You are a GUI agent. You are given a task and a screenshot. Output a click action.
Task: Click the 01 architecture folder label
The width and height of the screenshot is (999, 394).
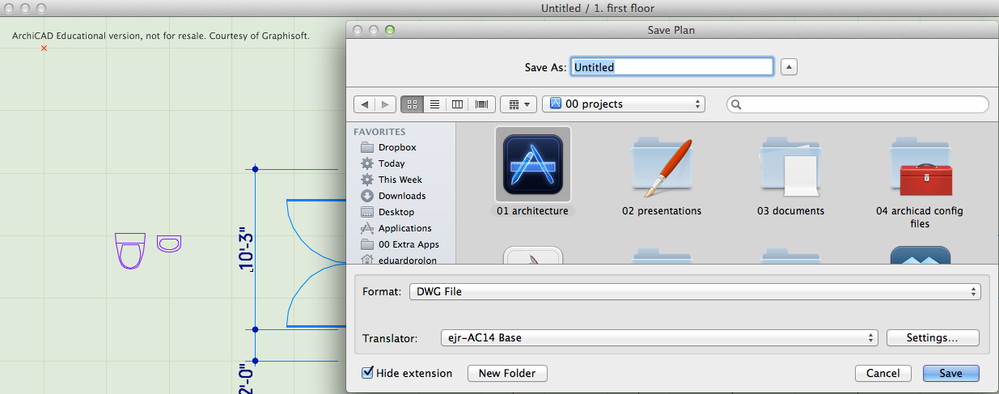tap(533, 211)
